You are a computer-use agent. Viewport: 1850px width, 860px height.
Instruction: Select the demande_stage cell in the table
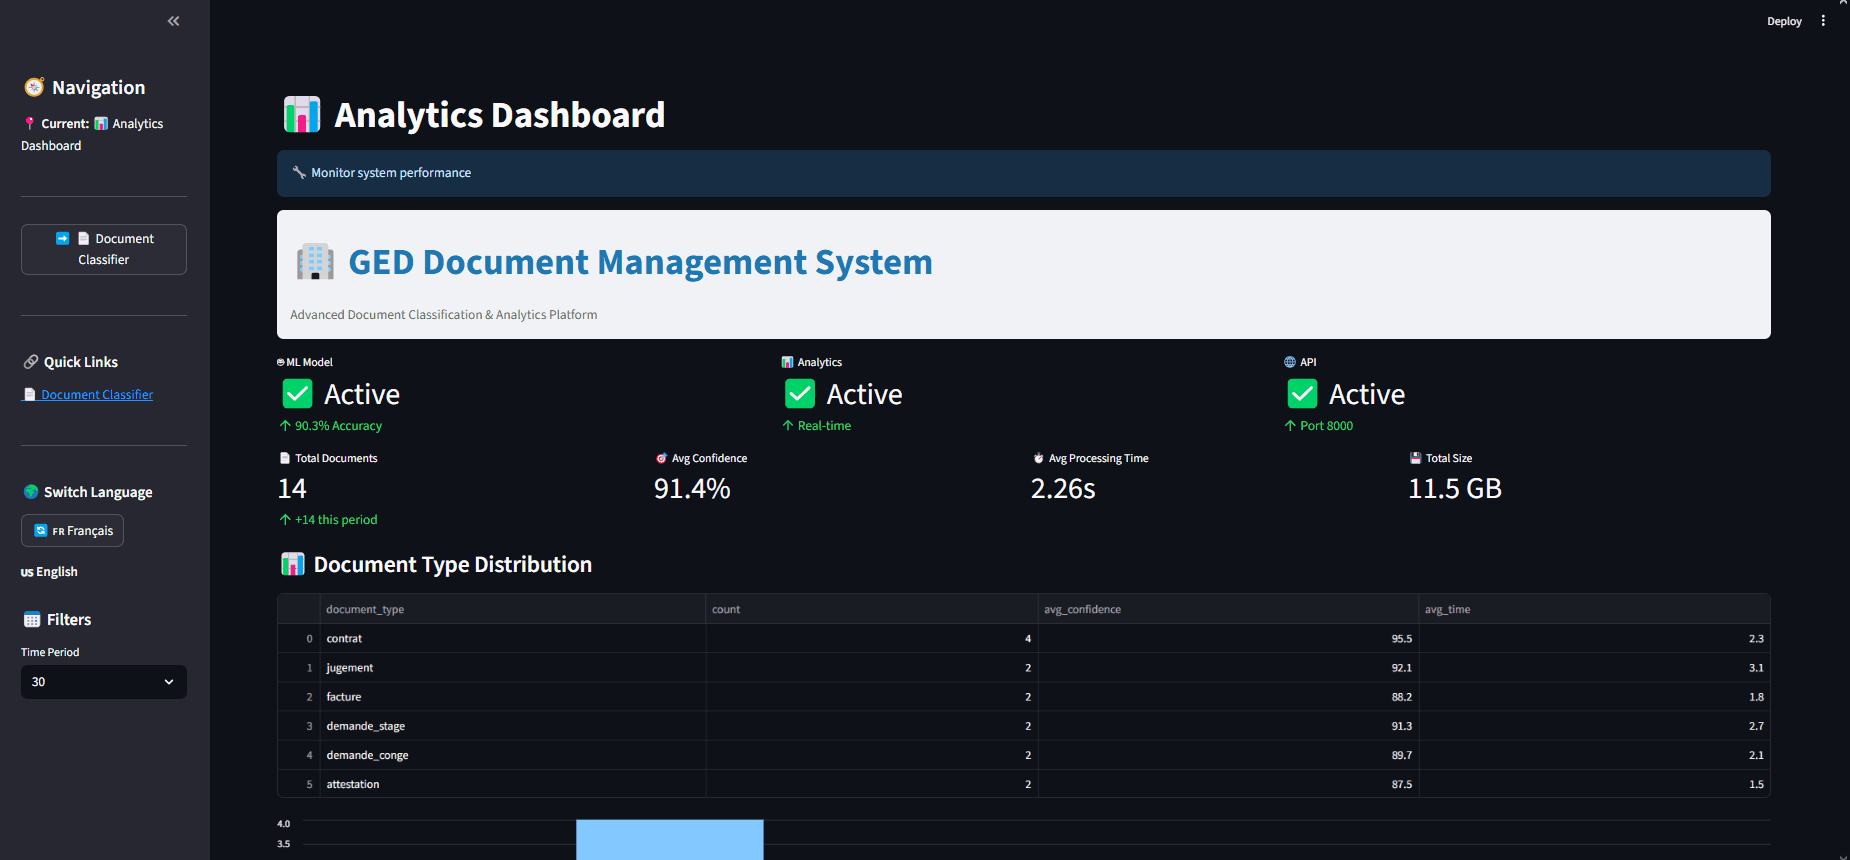[512, 726]
